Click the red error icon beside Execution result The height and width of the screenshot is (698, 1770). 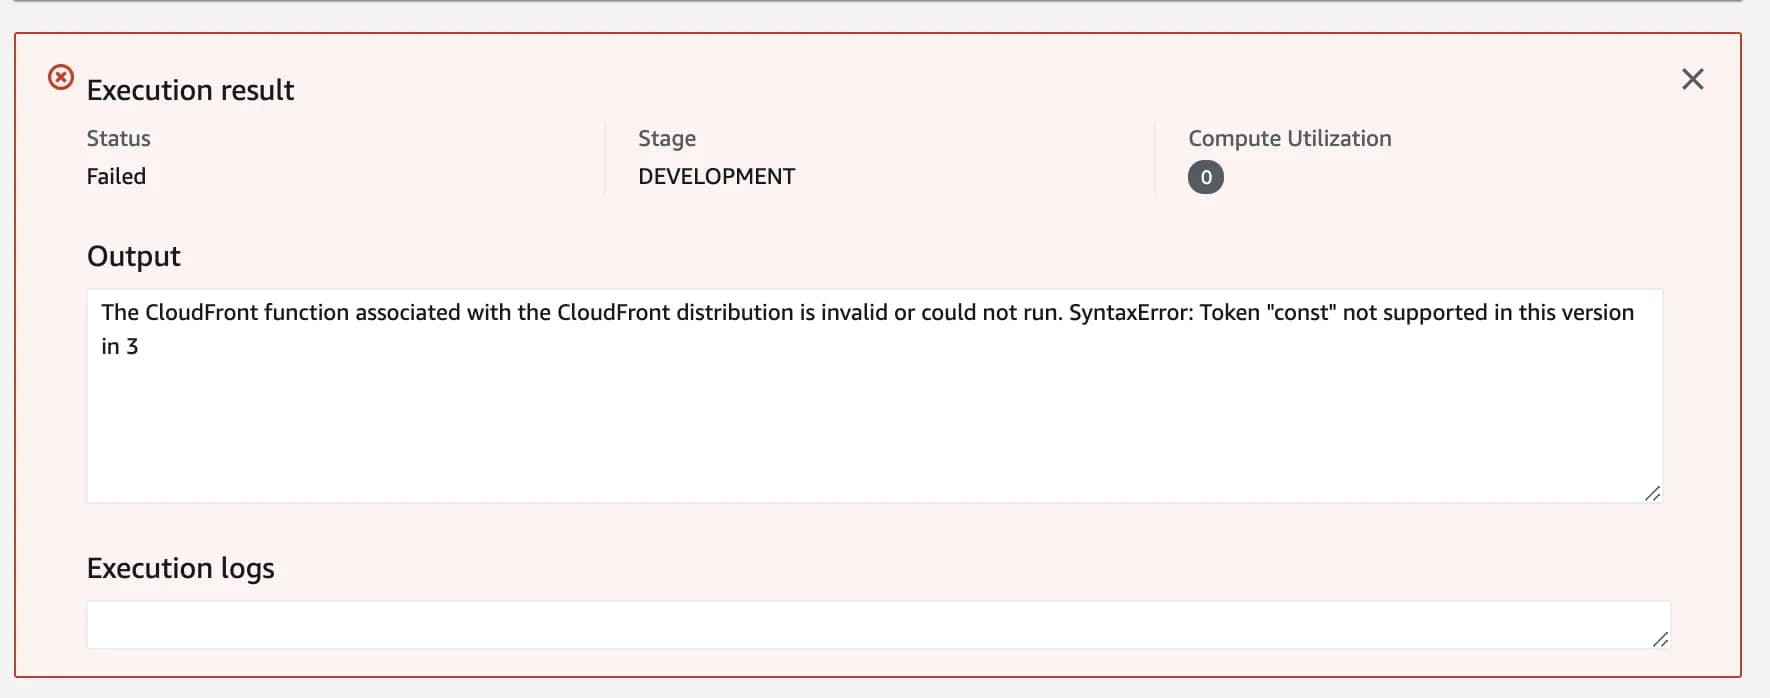(61, 77)
